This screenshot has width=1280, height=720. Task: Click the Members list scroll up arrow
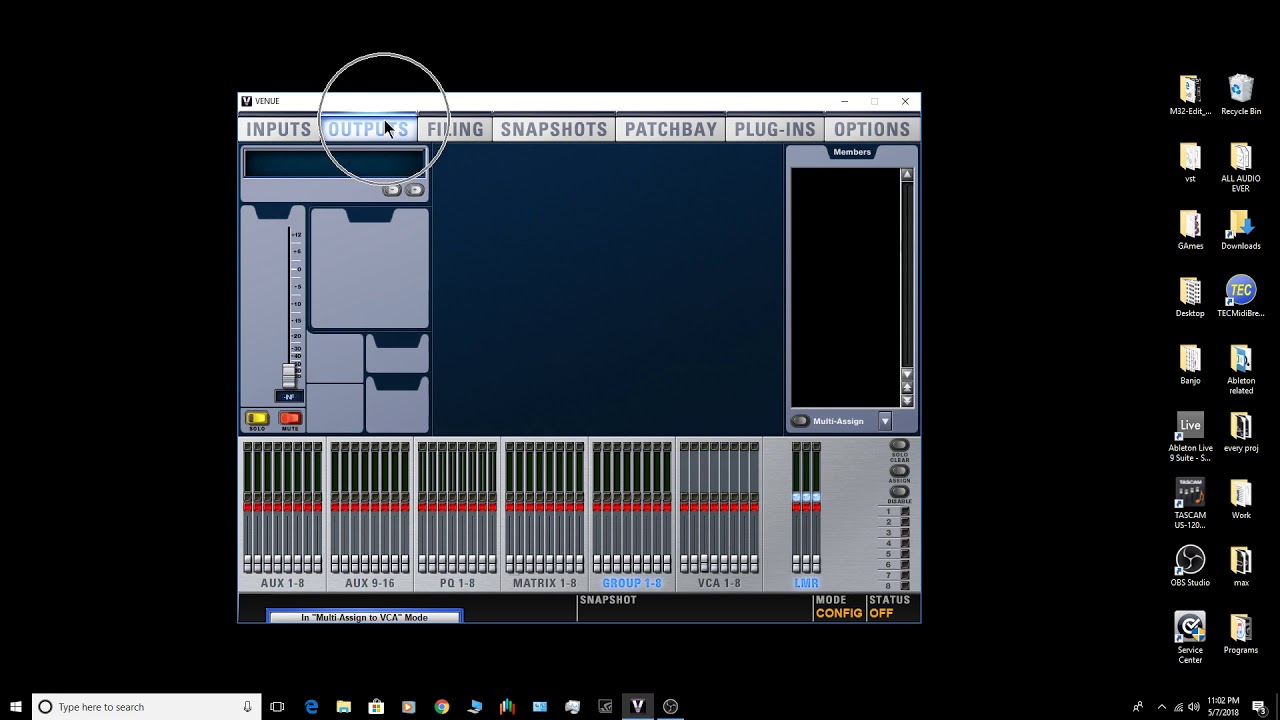[x=907, y=174]
